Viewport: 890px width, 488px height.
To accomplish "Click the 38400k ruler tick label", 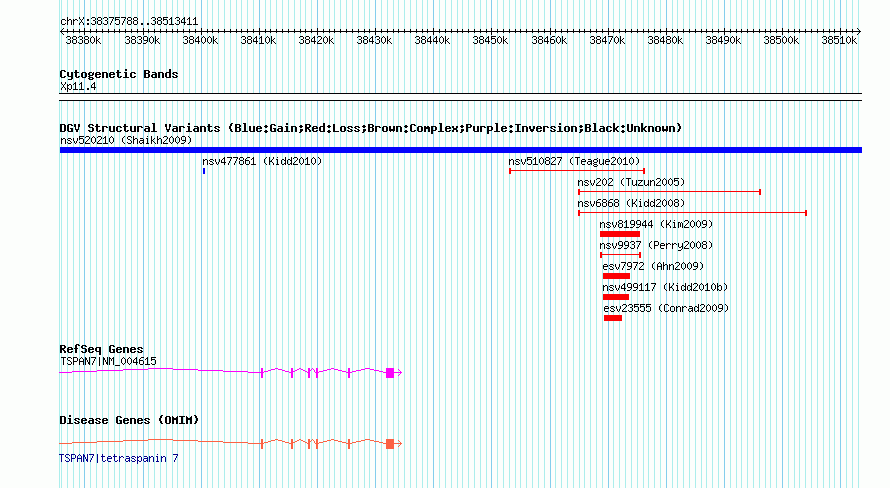I will click(200, 40).
